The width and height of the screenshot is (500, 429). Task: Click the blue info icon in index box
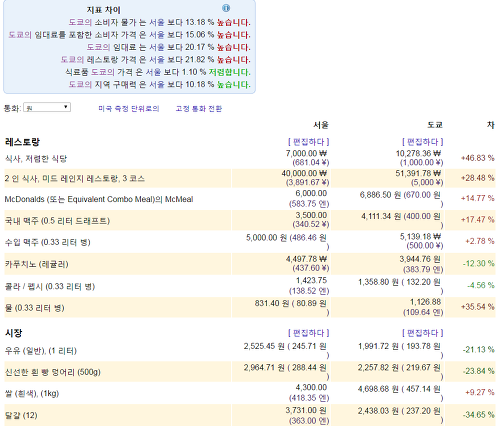click(x=226, y=8)
